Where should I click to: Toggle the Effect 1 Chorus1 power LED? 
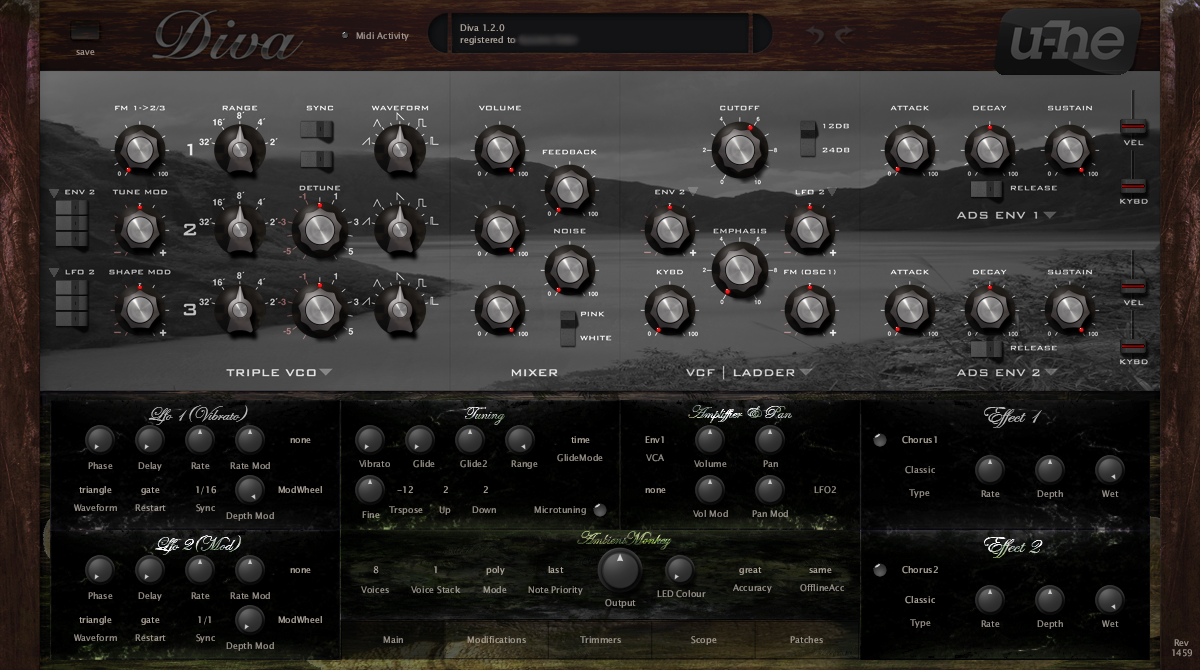tap(880, 440)
